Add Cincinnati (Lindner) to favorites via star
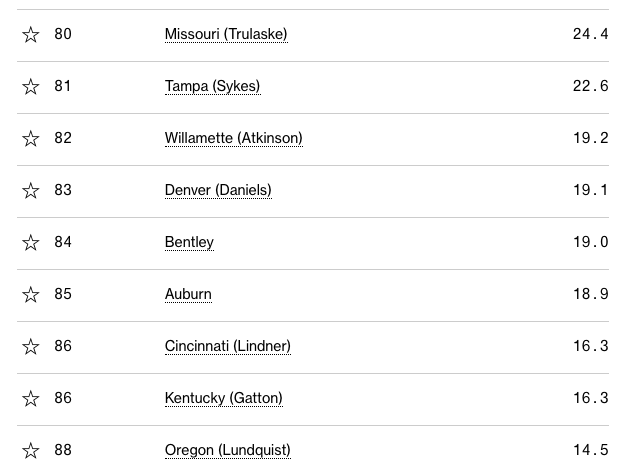The width and height of the screenshot is (630, 470). tap(31, 347)
